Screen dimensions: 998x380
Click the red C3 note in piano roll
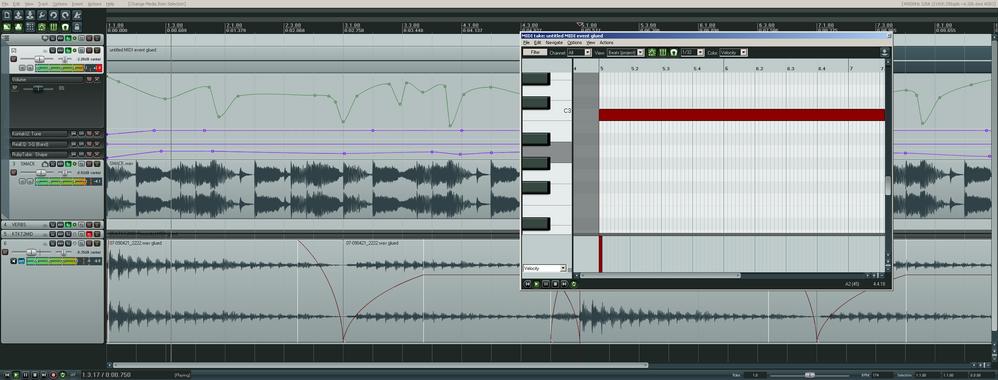[x=741, y=115]
